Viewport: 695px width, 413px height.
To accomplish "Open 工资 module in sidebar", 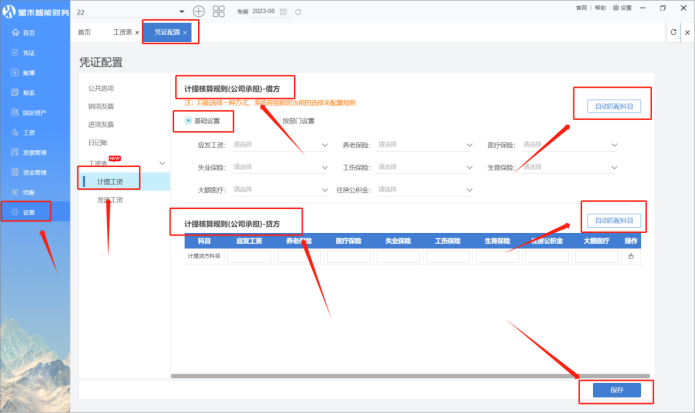I will point(28,132).
